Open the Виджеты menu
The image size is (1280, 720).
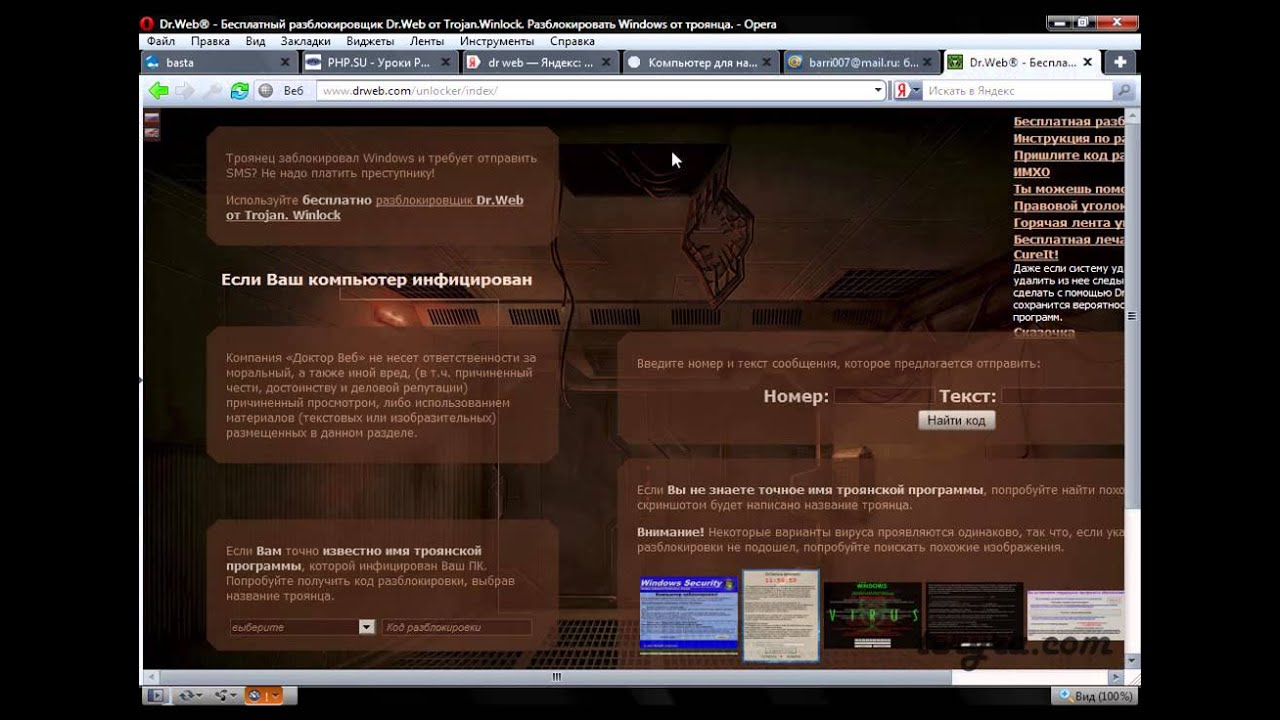pos(370,41)
